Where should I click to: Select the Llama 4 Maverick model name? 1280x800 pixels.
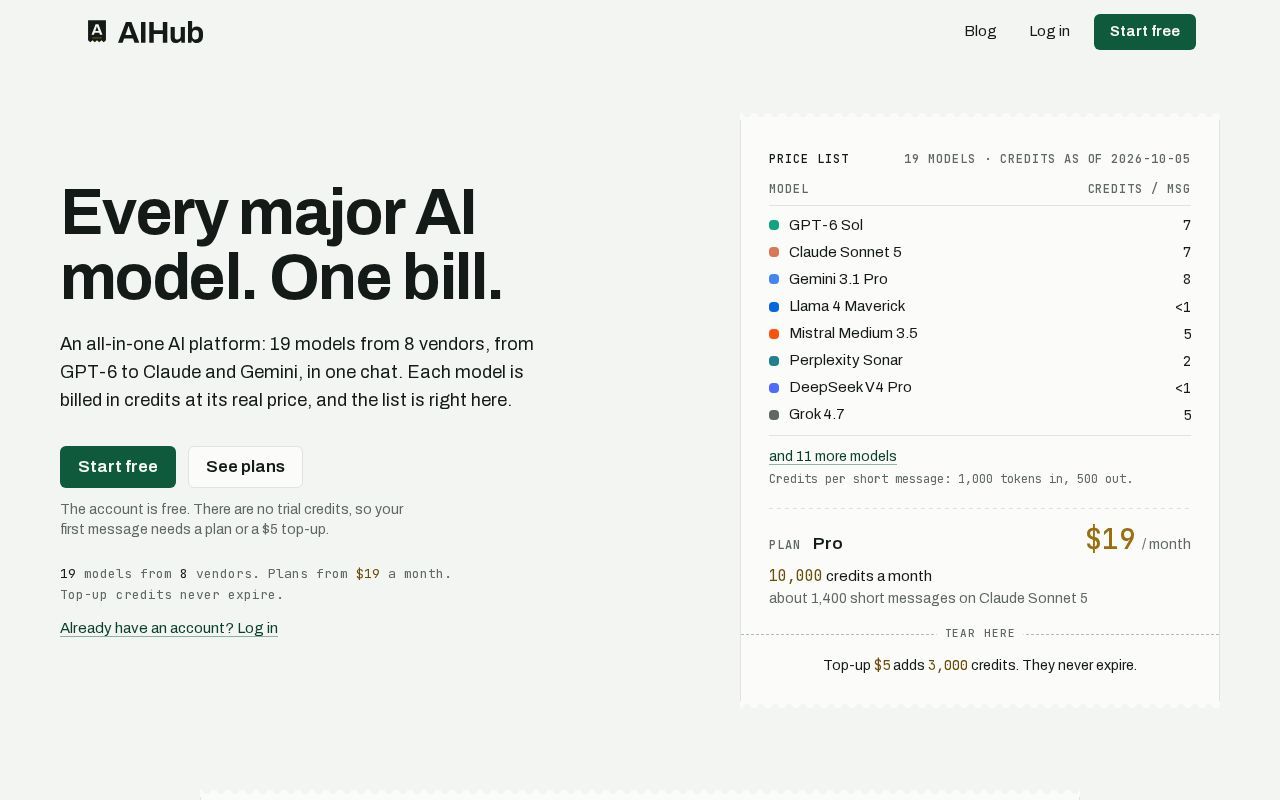point(847,306)
